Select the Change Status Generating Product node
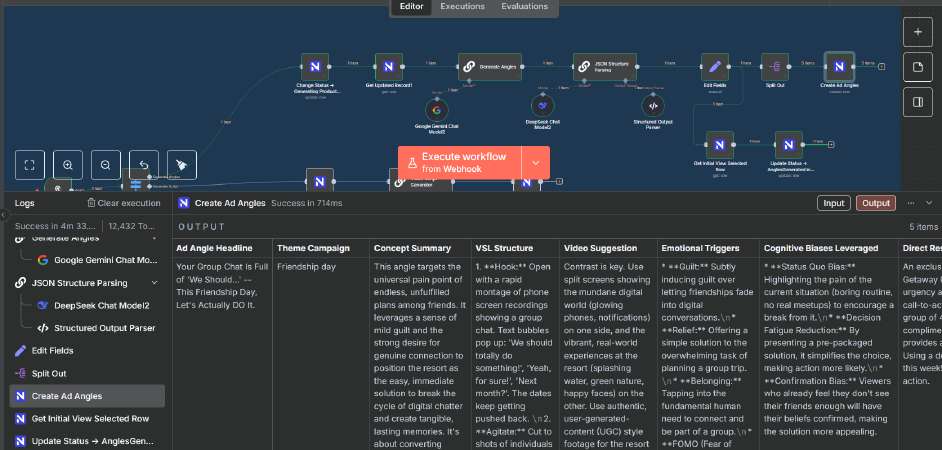Viewport: 942px width, 450px height. 315,67
